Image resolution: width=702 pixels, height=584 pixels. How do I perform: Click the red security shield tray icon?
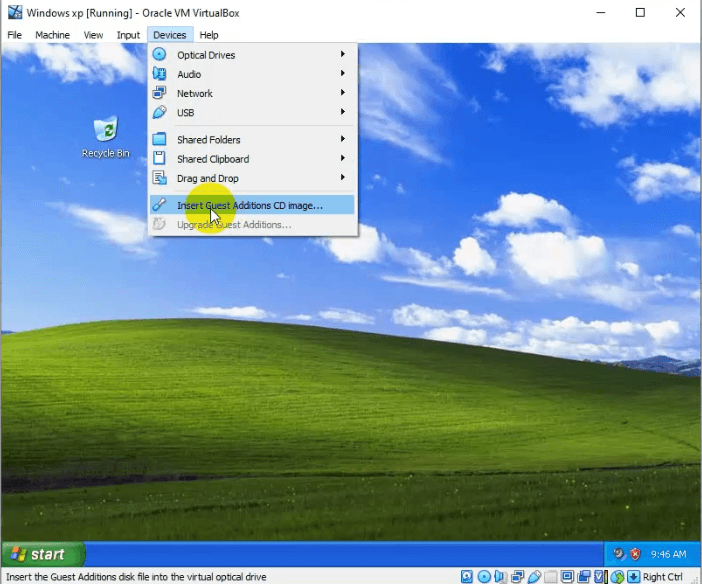coord(635,554)
